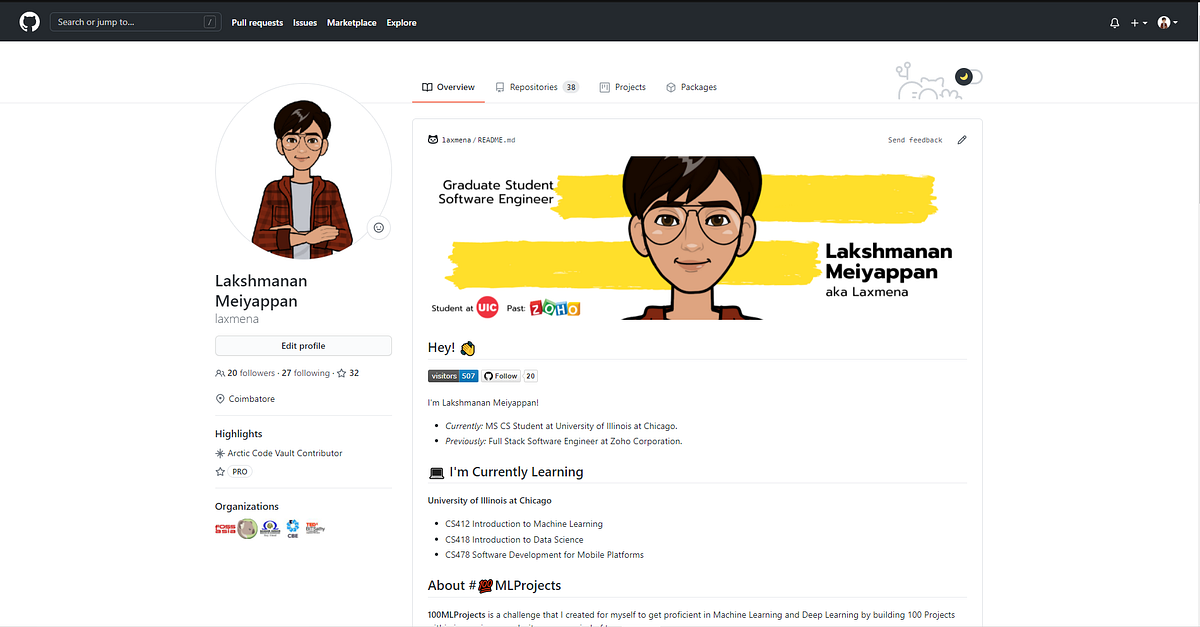Click the follower count 20 badge
This screenshot has height=627, width=1200.
coord(531,376)
